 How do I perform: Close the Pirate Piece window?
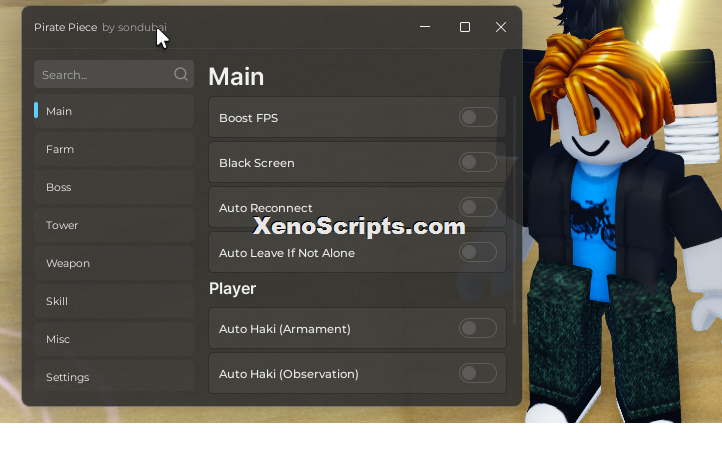tap(501, 27)
